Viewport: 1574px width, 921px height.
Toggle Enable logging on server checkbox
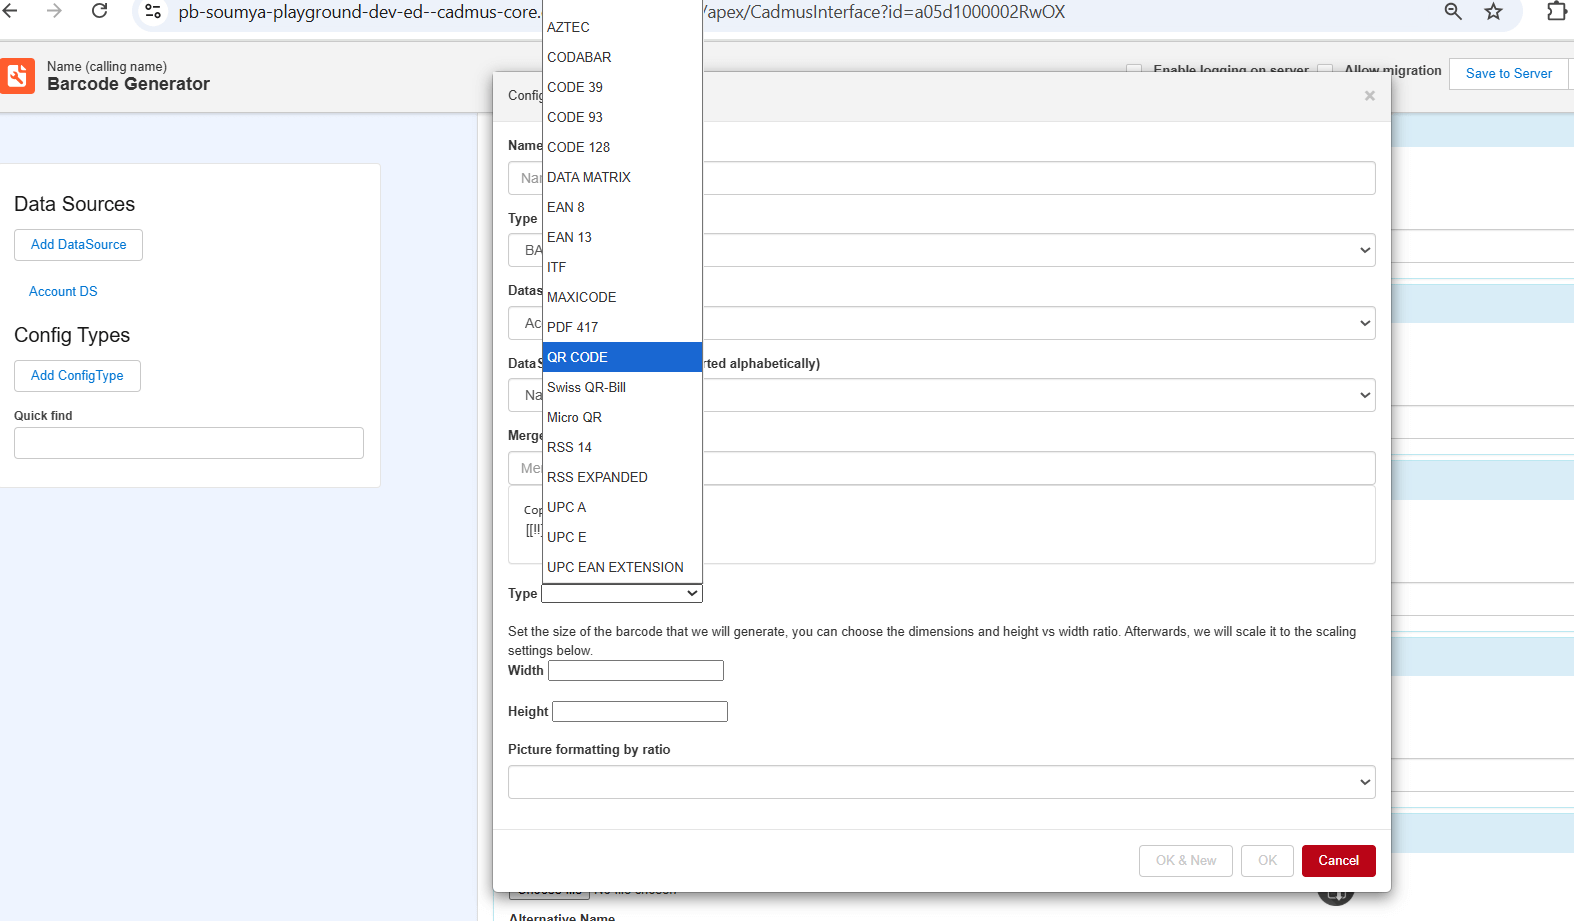pyautogui.click(x=1134, y=70)
